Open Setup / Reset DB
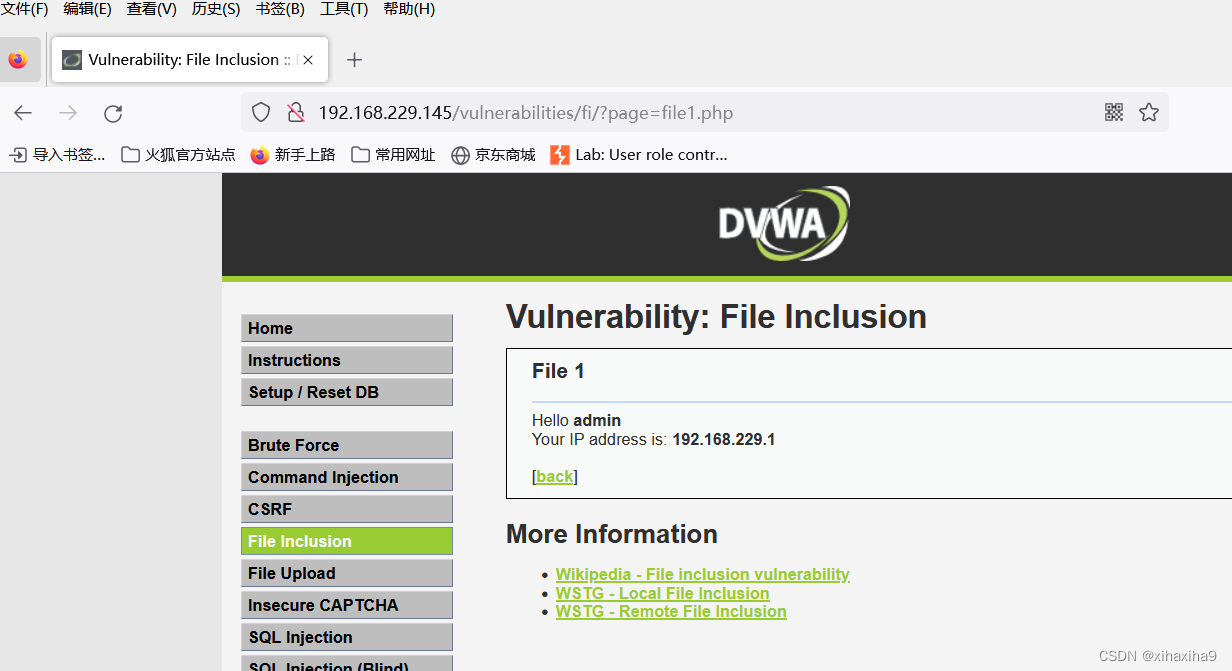The width and height of the screenshot is (1232, 671). 347,392
